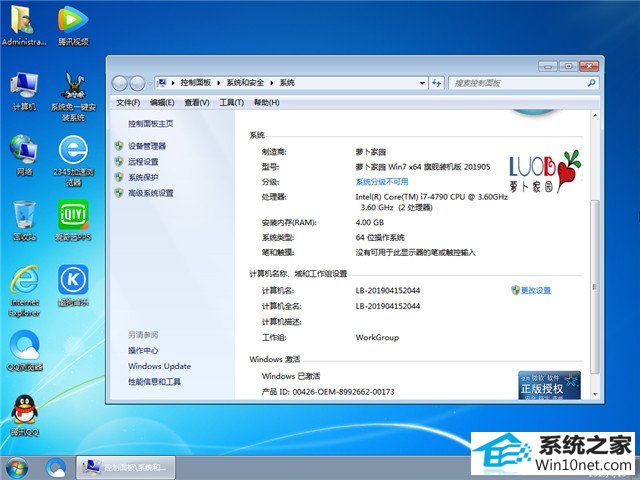Viewport: 640px width, 480px height.
Task: Open the 查看(V) menu
Action: coord(197,102)
